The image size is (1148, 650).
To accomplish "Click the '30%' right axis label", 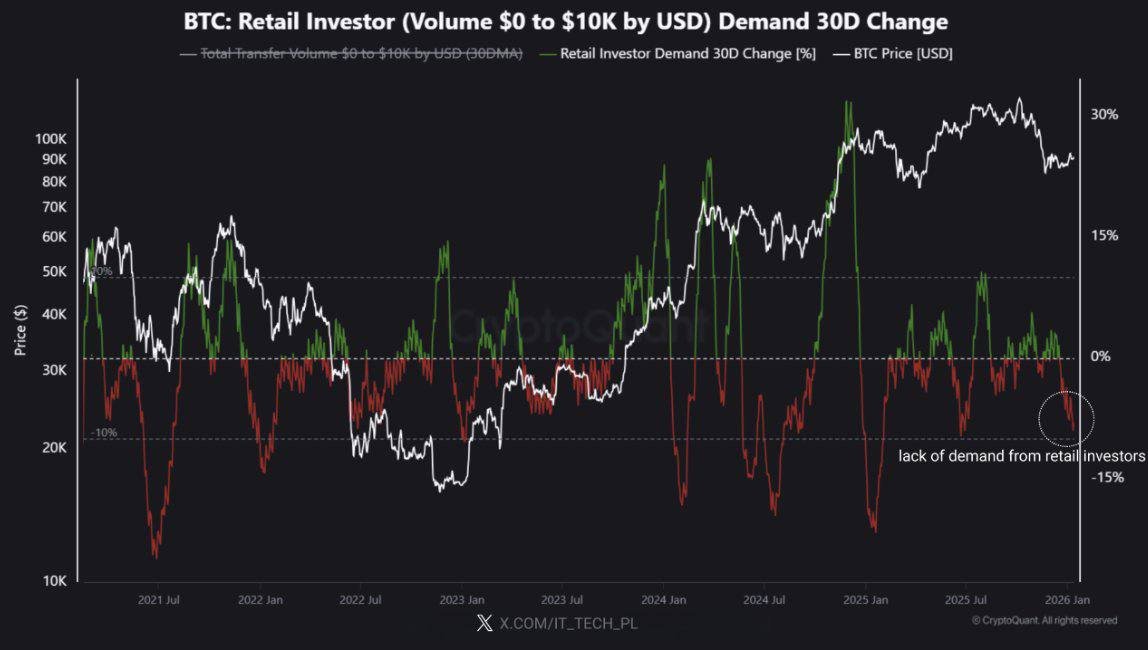I will [1104, 114].
